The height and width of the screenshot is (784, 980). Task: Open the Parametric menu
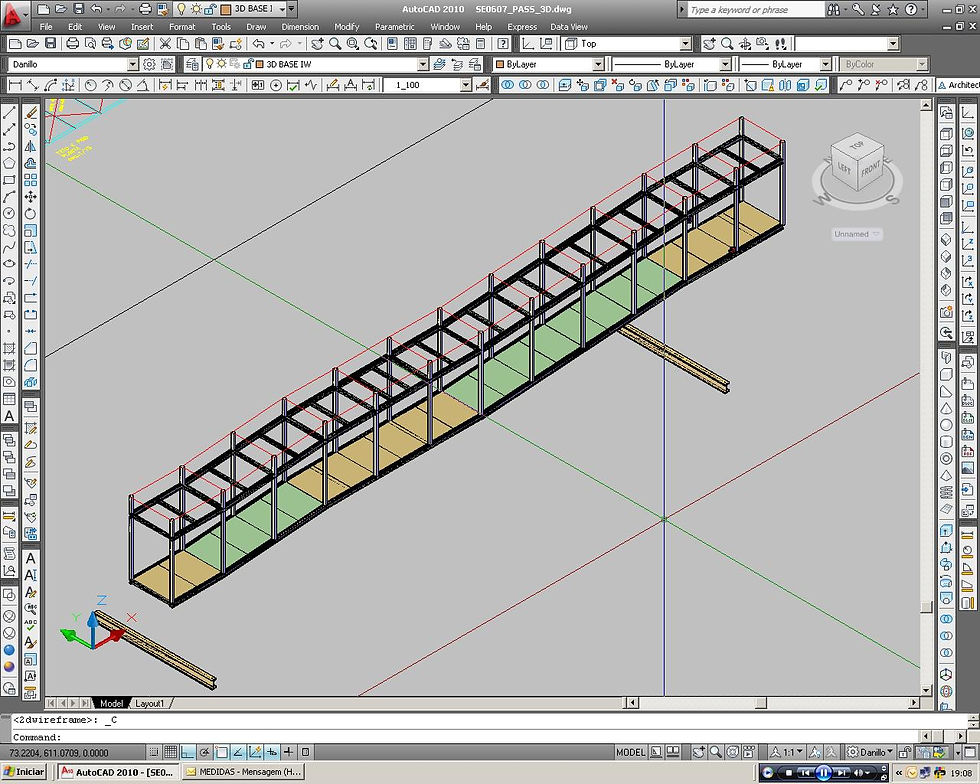pos(394,27)
